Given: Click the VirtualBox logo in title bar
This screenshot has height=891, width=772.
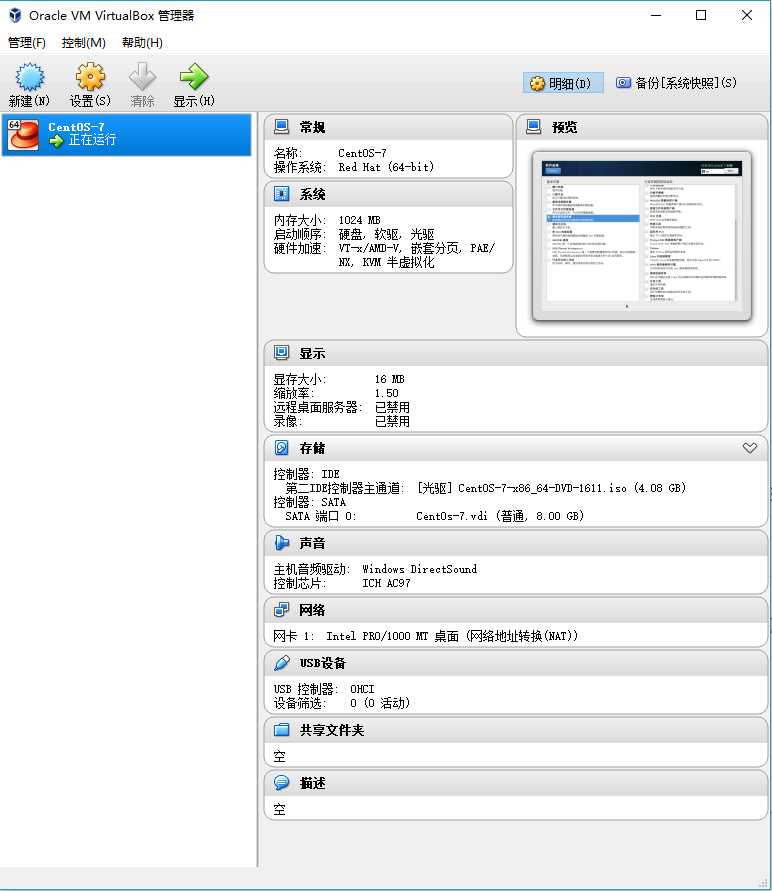Looking at the screenshot, I should [15, 15].
